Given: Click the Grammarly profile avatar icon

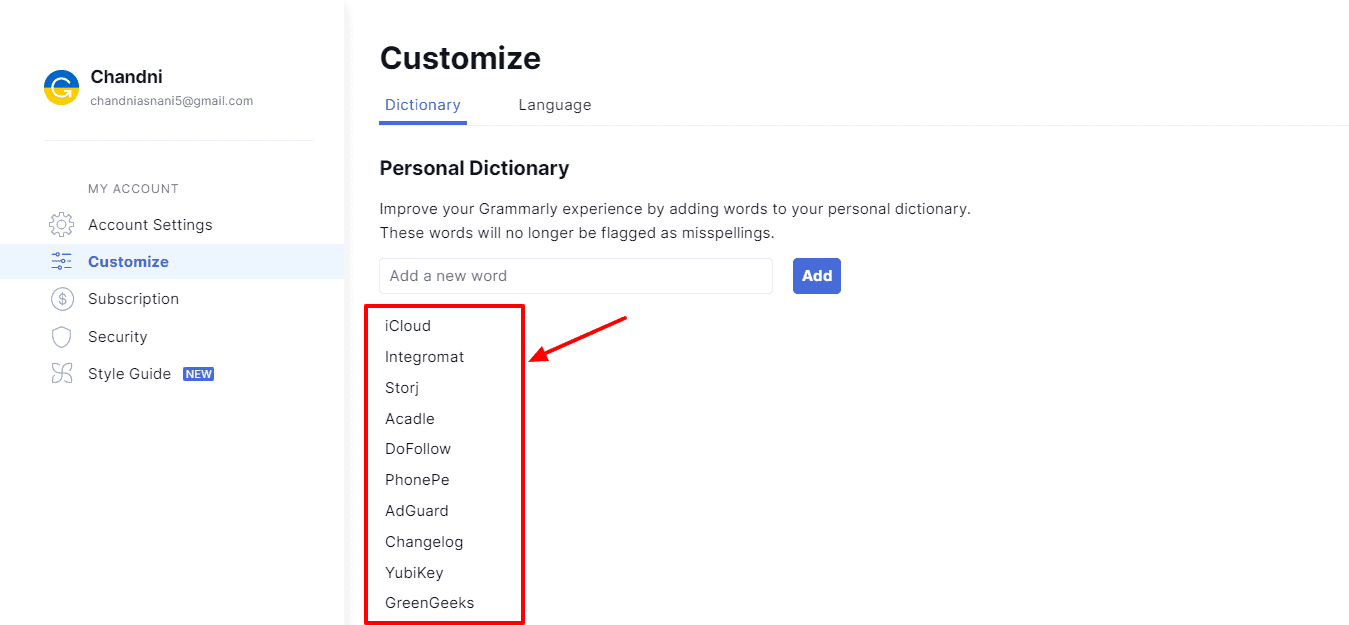Looking at the screenshot, I should coord(61,88).
